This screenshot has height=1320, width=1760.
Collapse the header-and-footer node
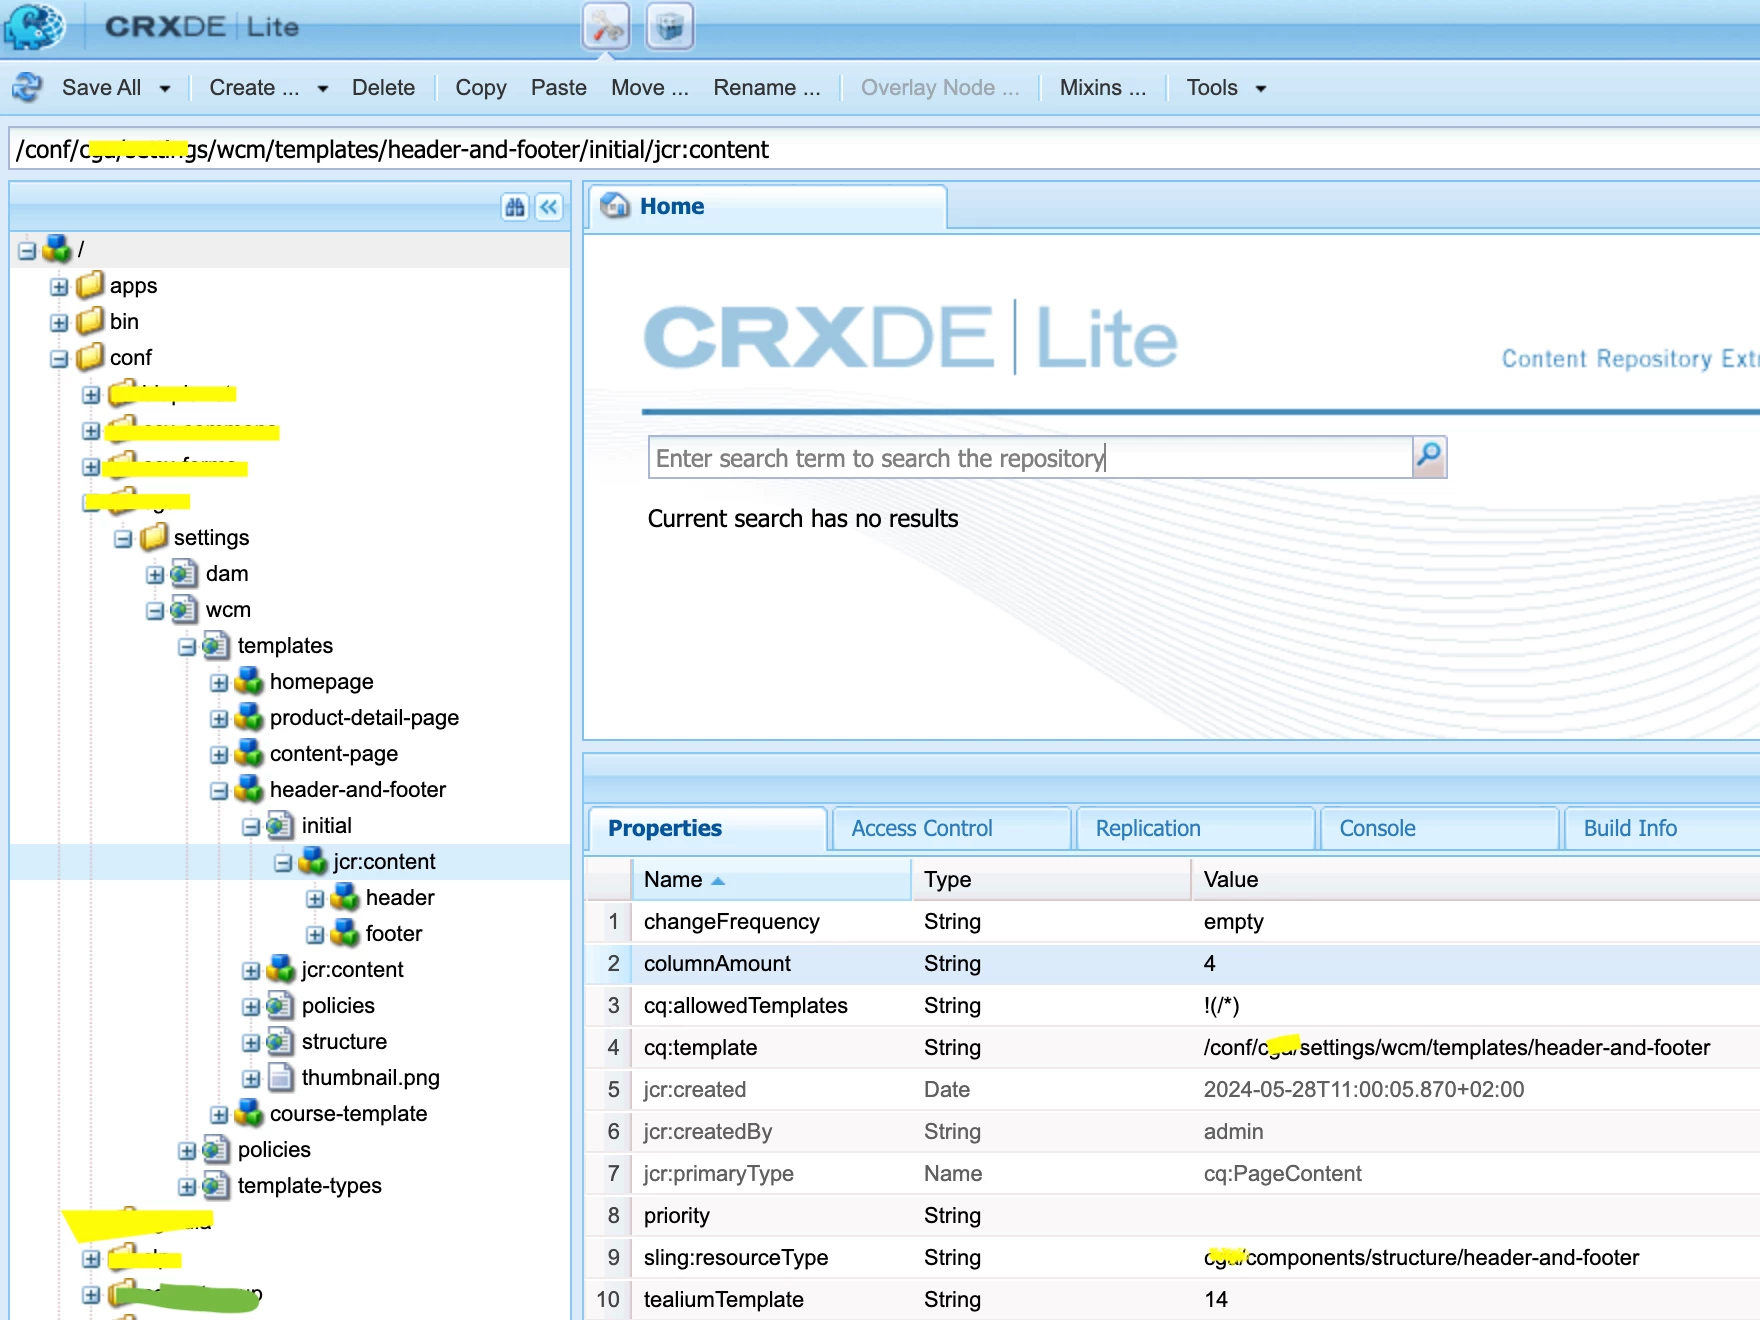tap(219, 791)
